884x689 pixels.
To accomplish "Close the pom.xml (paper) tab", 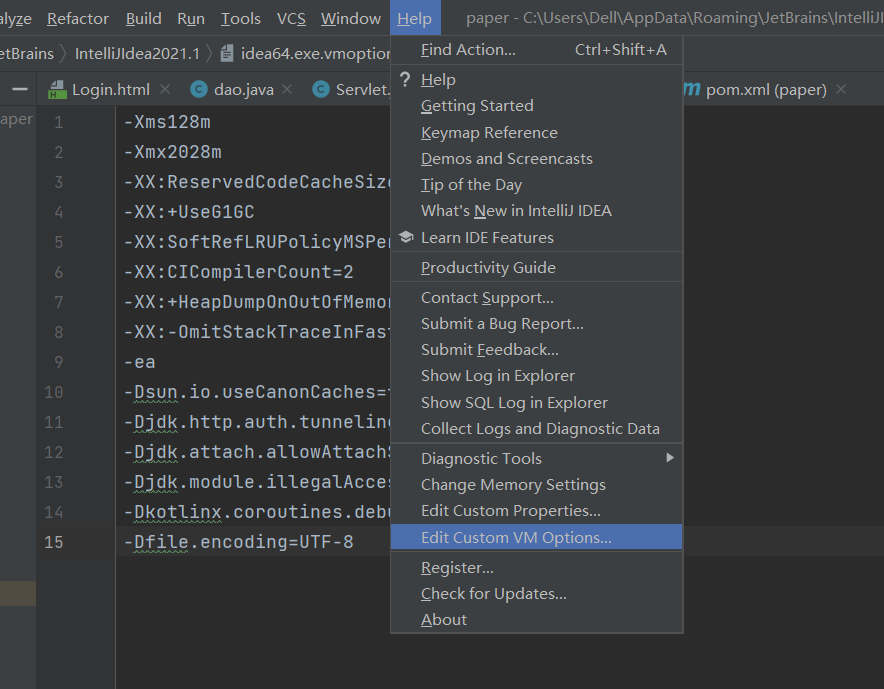I will click(841, 89).
